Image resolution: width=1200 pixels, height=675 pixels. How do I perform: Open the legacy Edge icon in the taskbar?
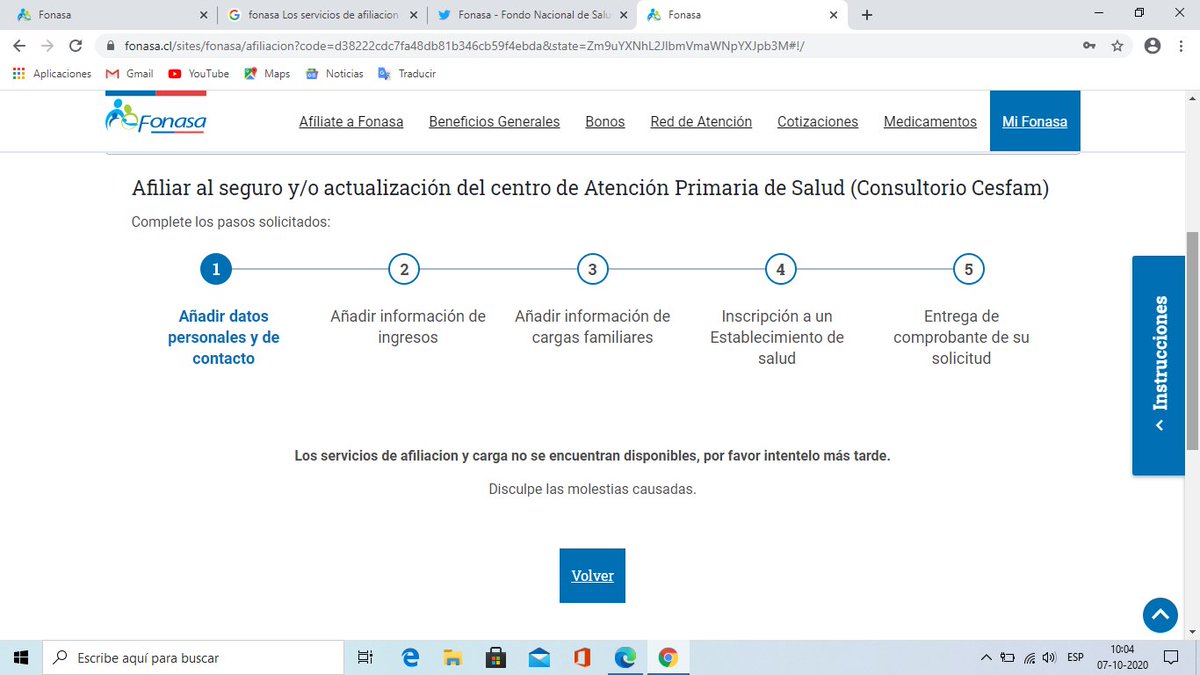coord(410,657)
